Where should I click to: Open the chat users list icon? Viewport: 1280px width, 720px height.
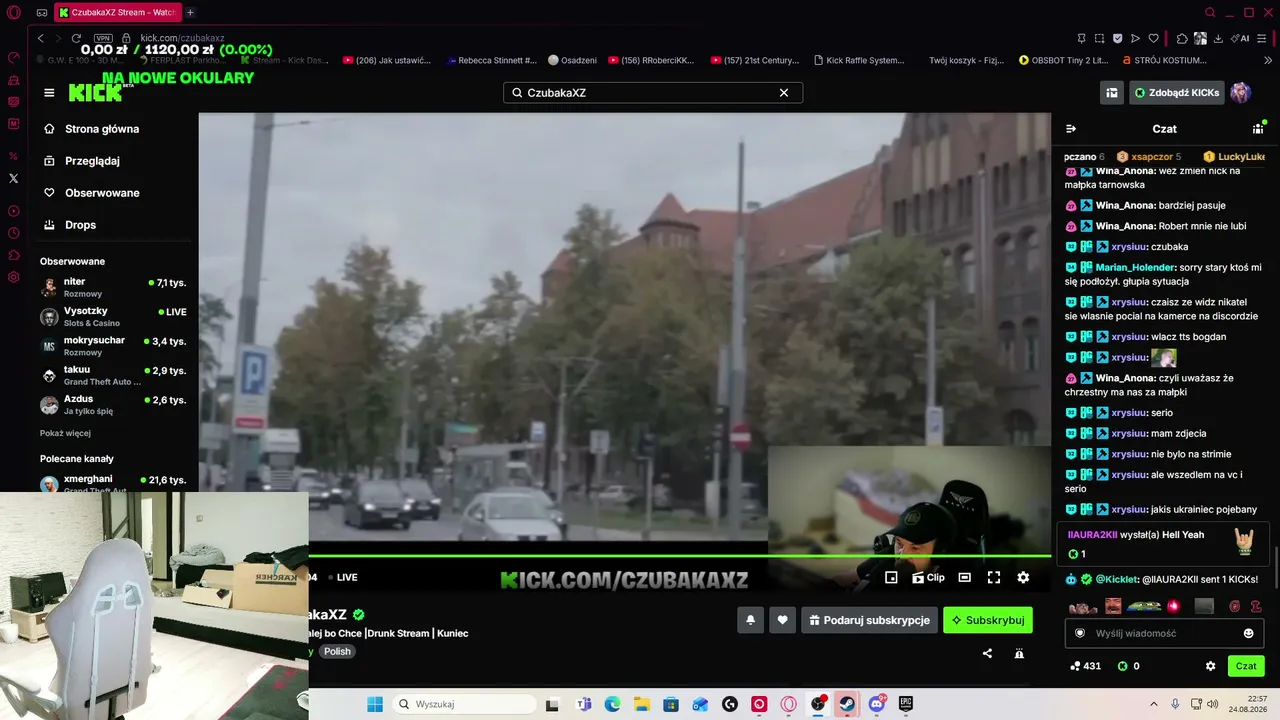click(1258, 129)
